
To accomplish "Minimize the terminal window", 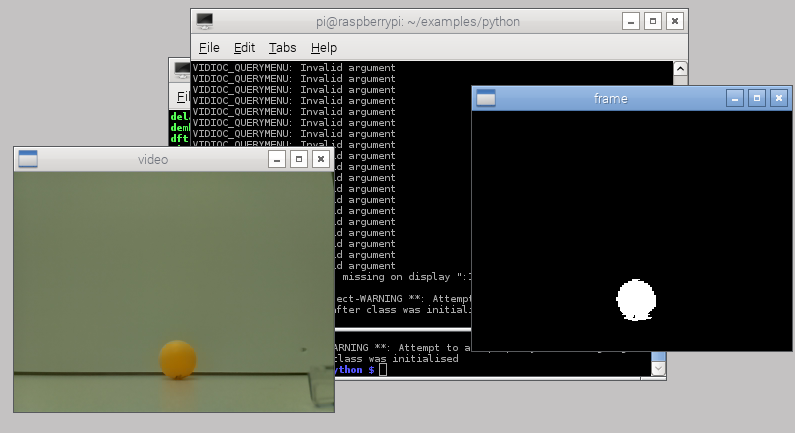I will (x=631, y=21).
